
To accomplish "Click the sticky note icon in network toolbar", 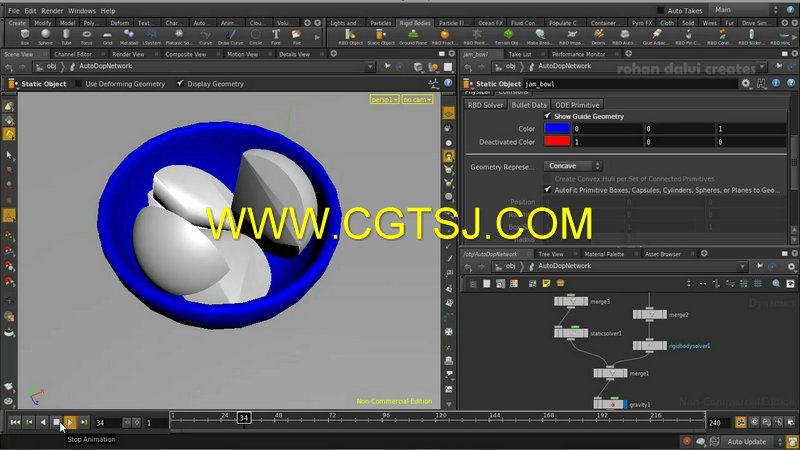I will point(546,284).
